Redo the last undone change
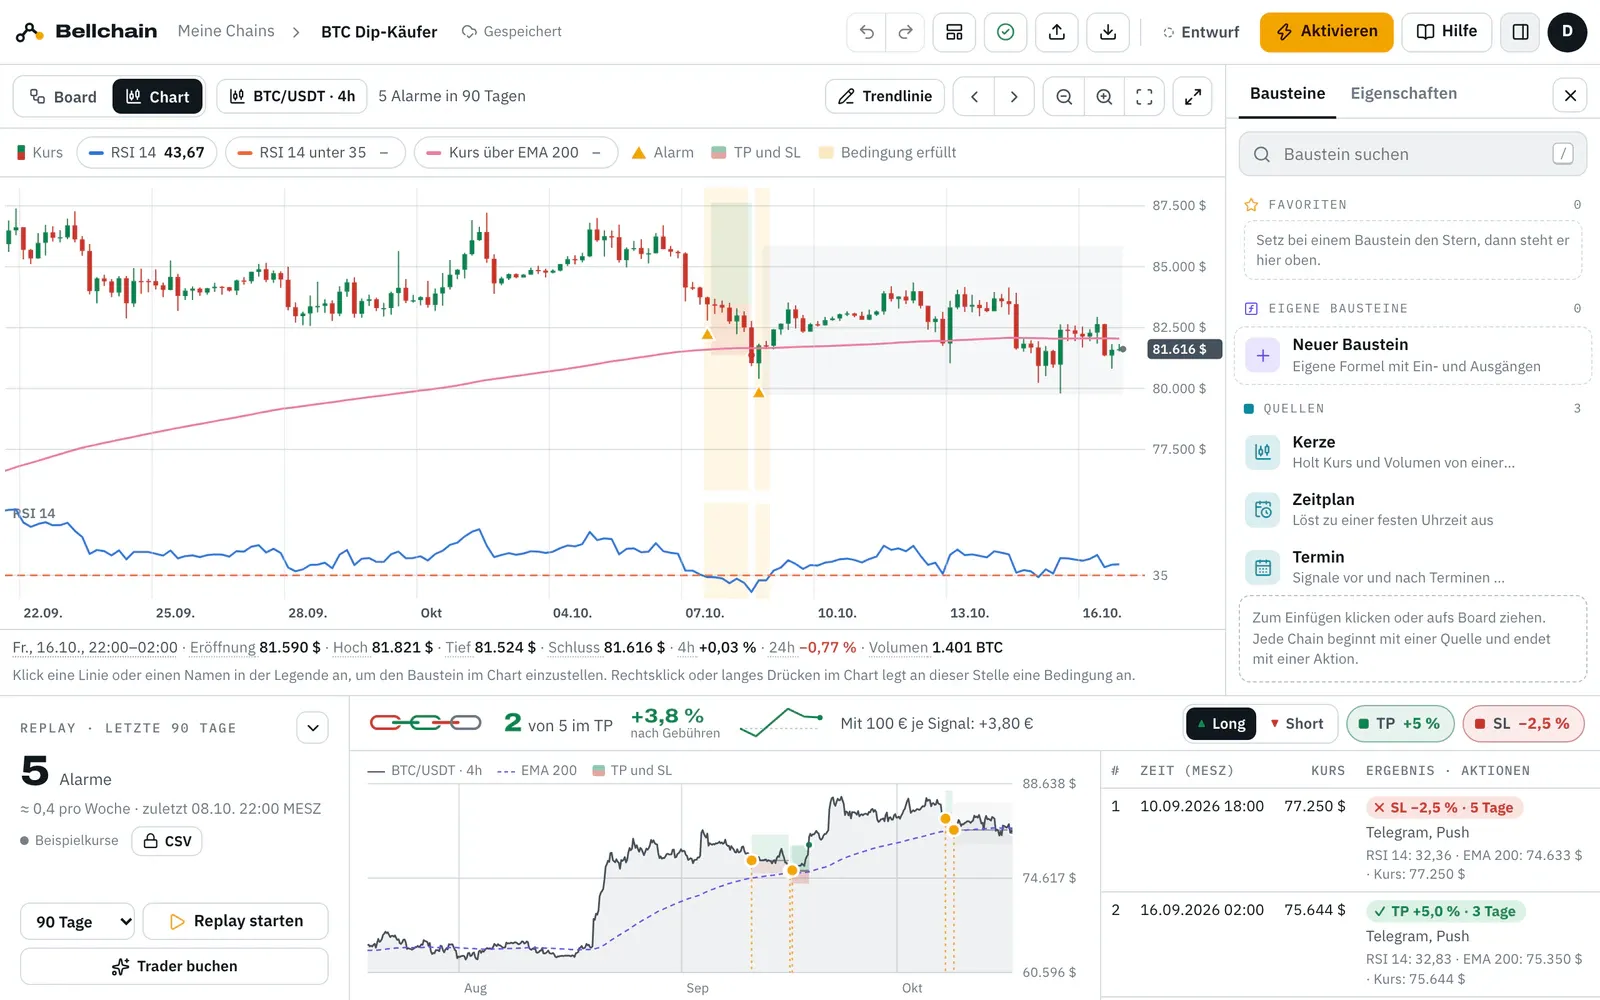Screen dimensions: 1600x1000 [905, 32]
